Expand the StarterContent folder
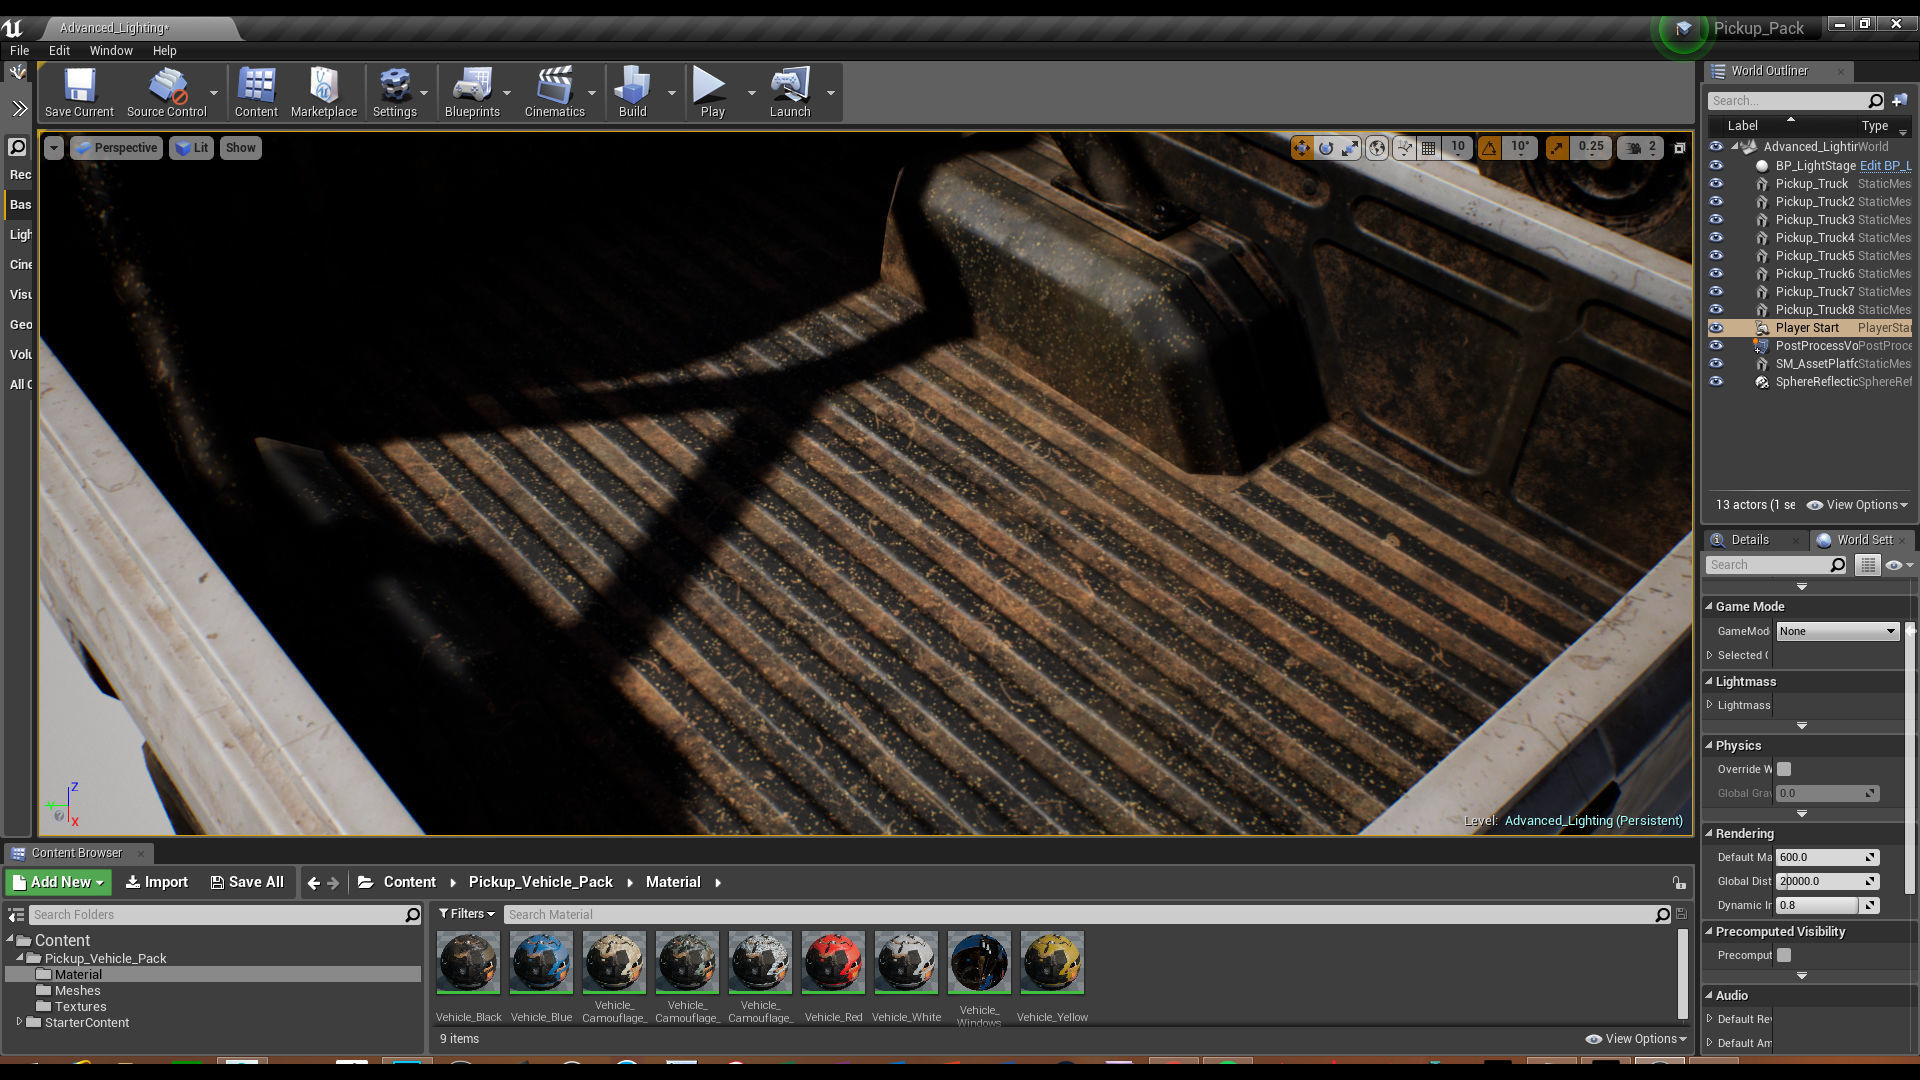This screenshot has height=1080, width=1920. pos(19,1022)
